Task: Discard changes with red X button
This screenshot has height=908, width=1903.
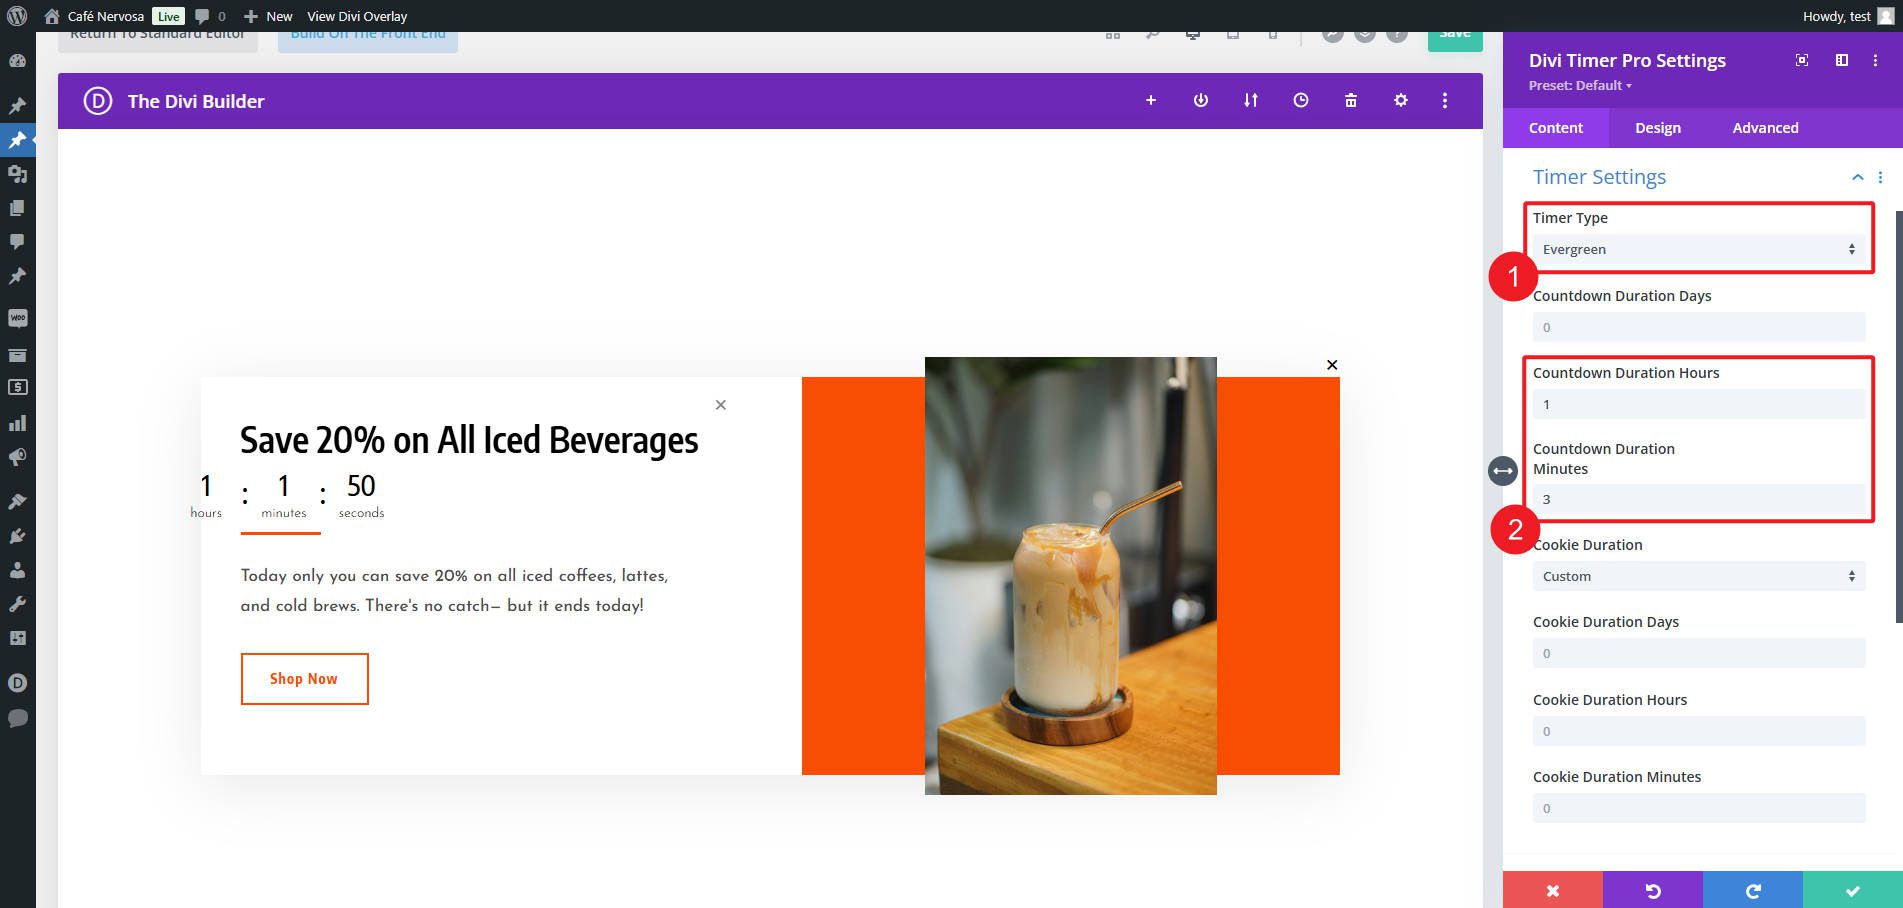Action: (1553, 890)
